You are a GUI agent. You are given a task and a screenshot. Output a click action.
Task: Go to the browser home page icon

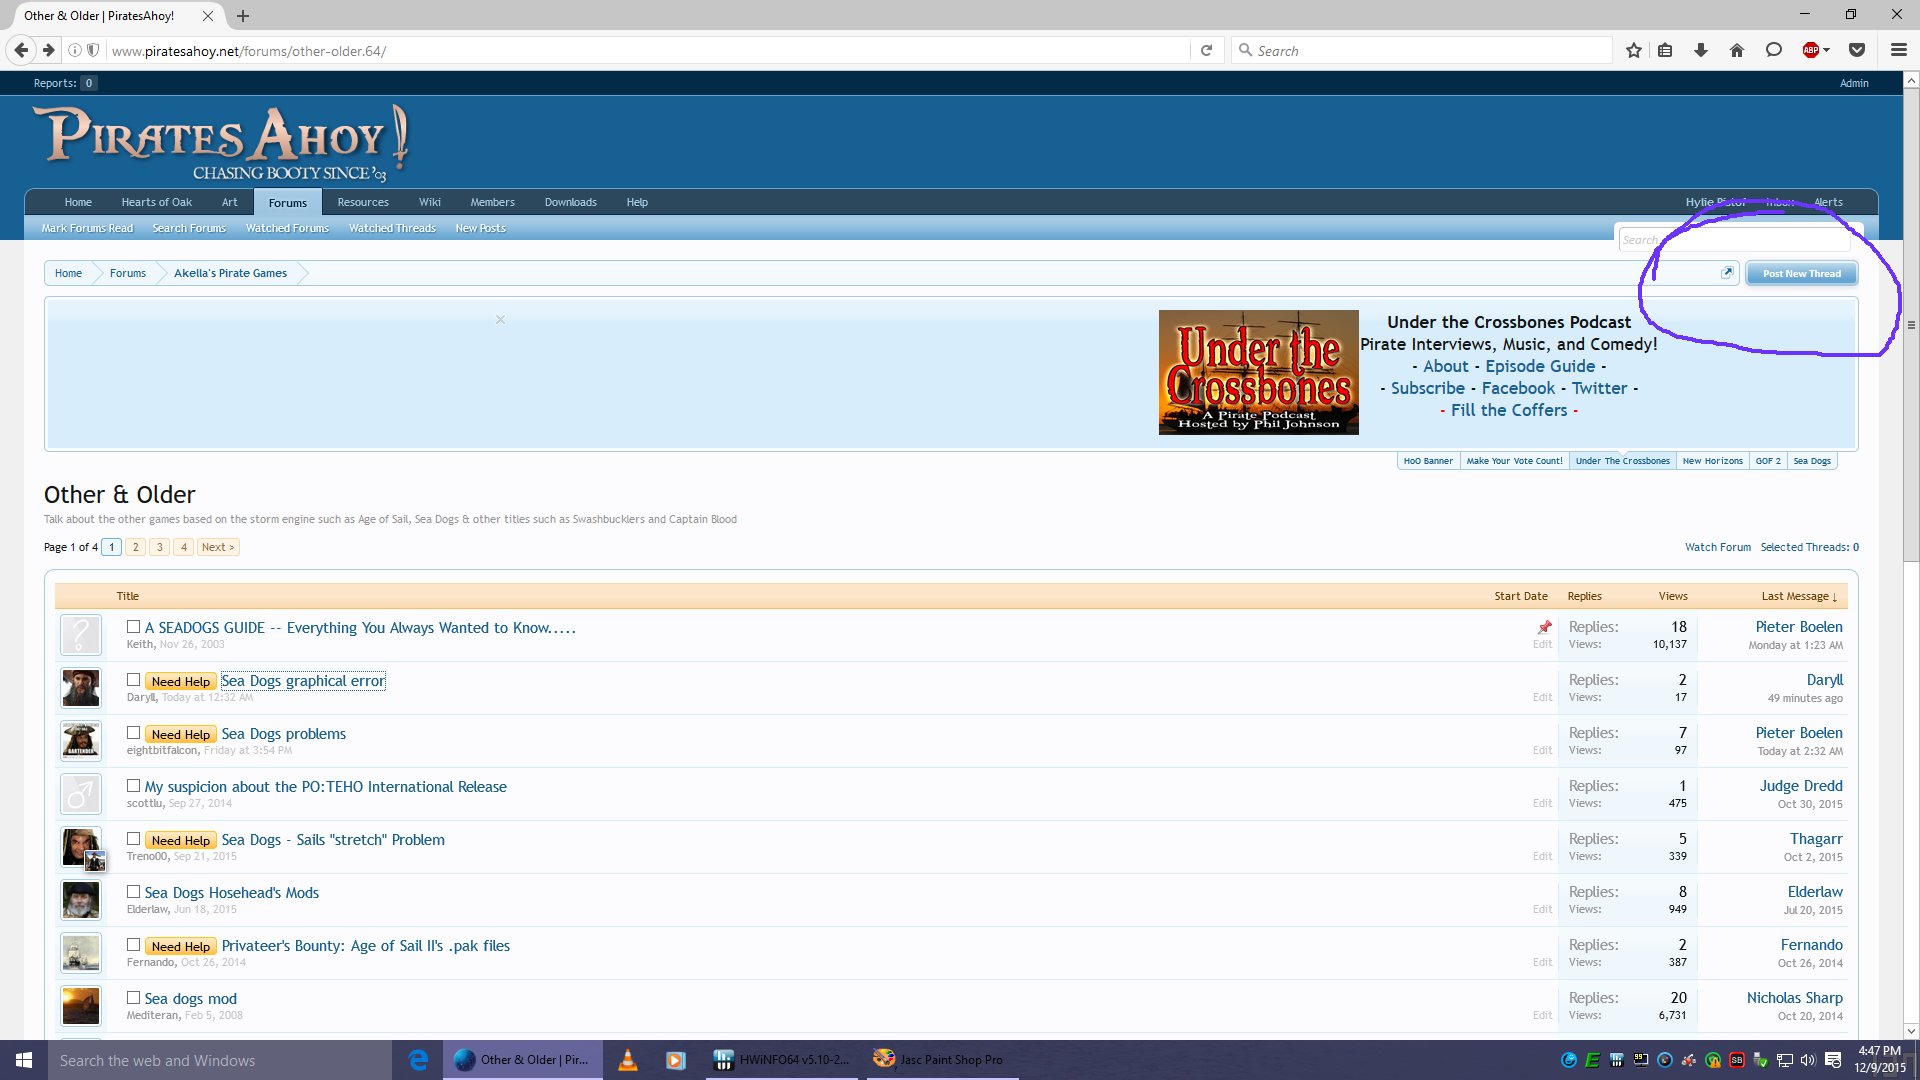coord(1737,50)
